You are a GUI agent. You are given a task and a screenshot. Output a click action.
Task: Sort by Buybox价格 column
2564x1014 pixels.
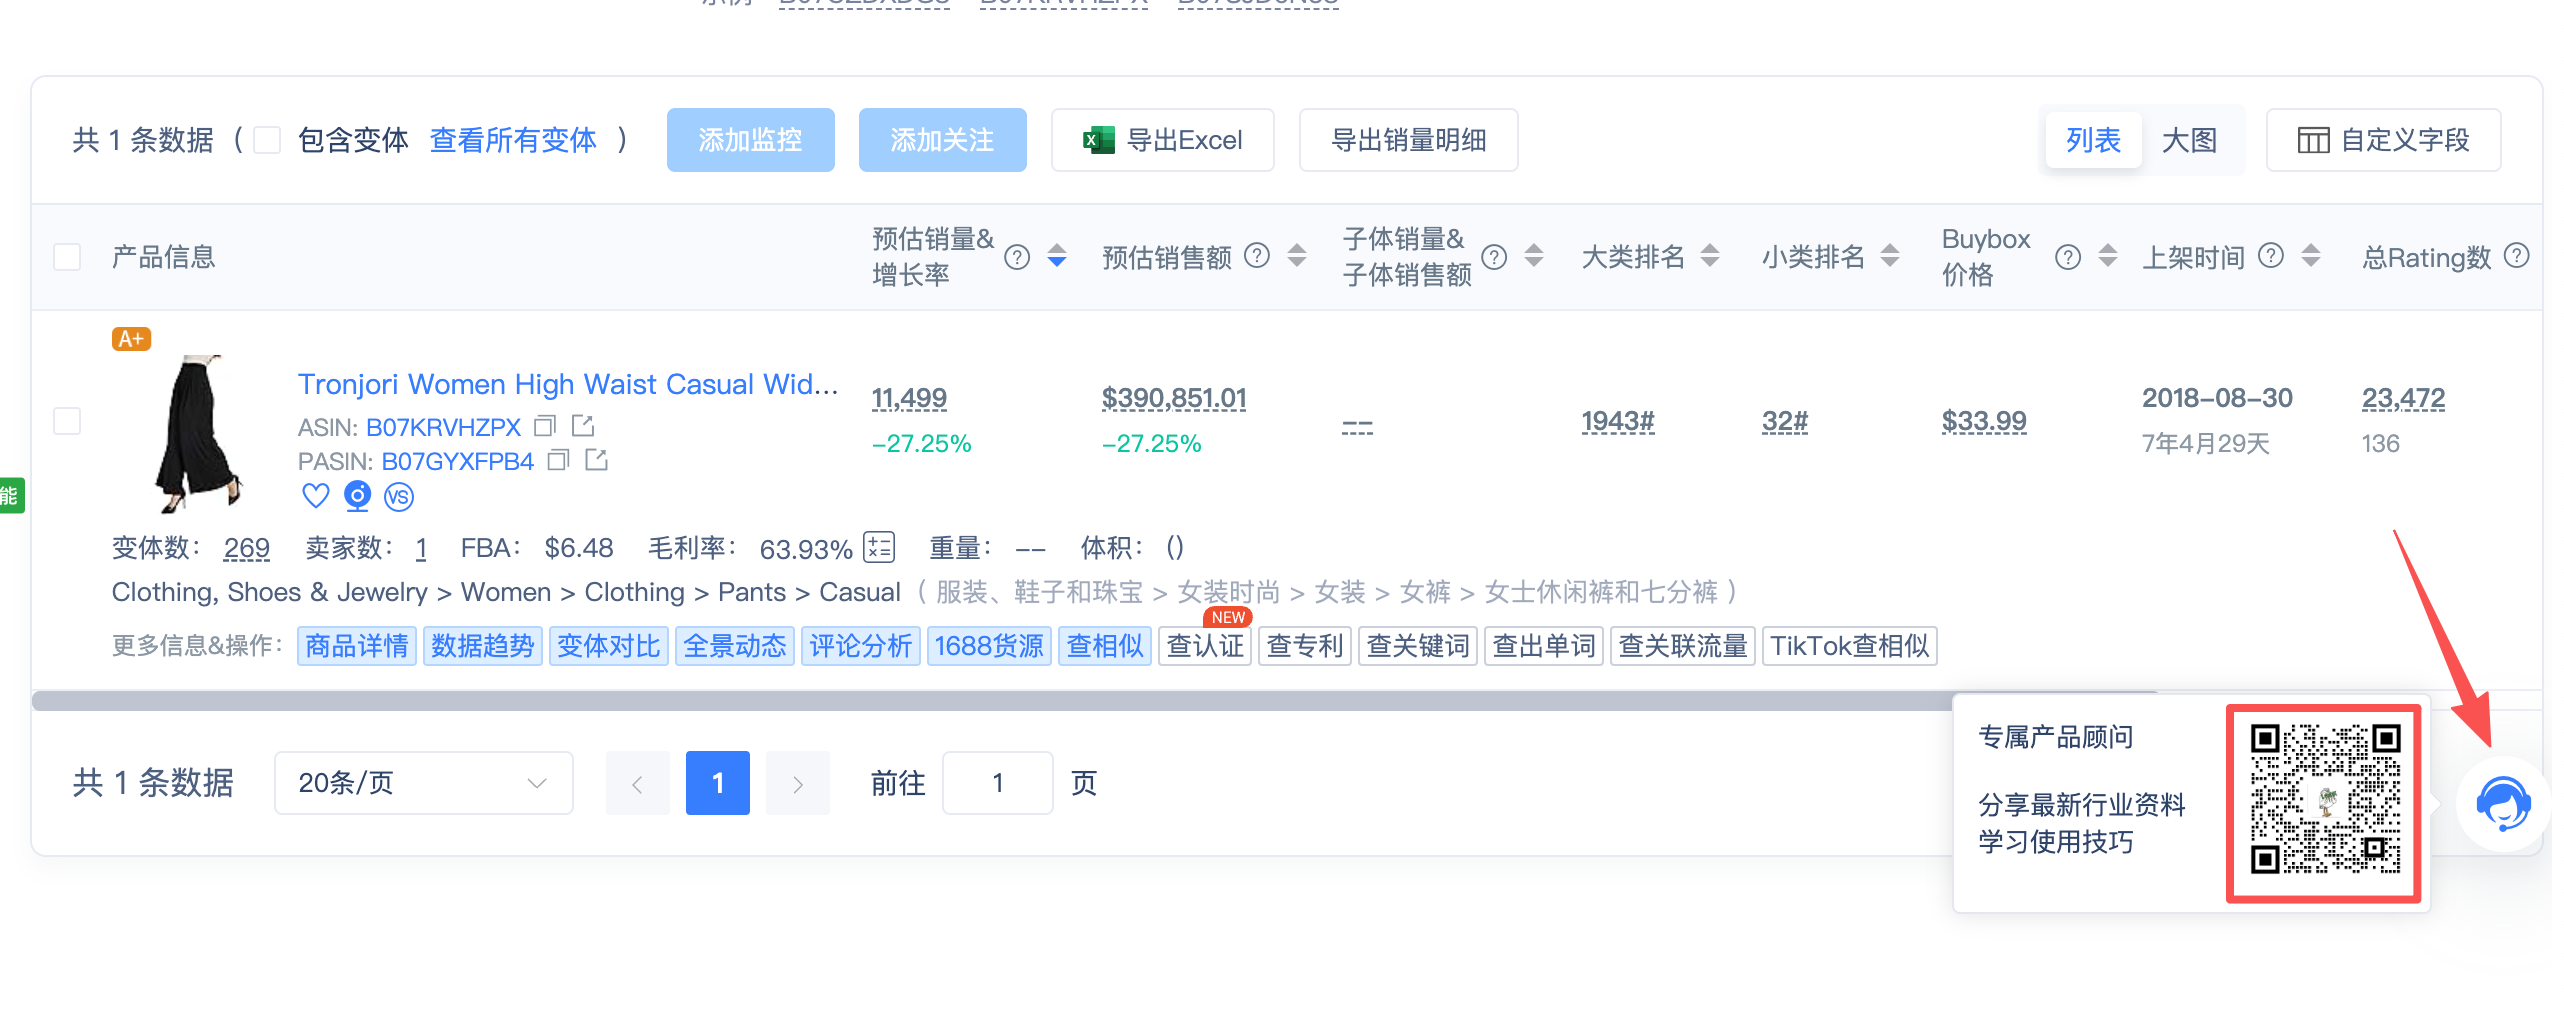[2108, 257]
